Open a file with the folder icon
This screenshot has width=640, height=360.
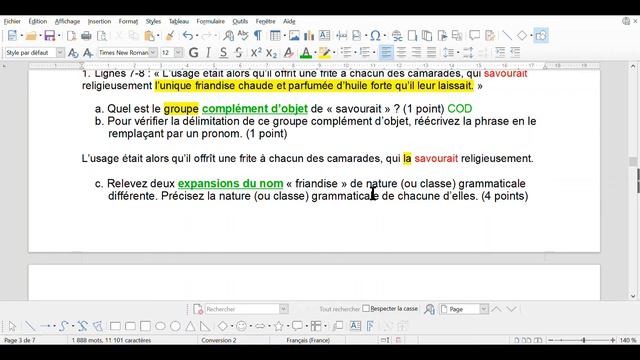(x=31, y=36)
